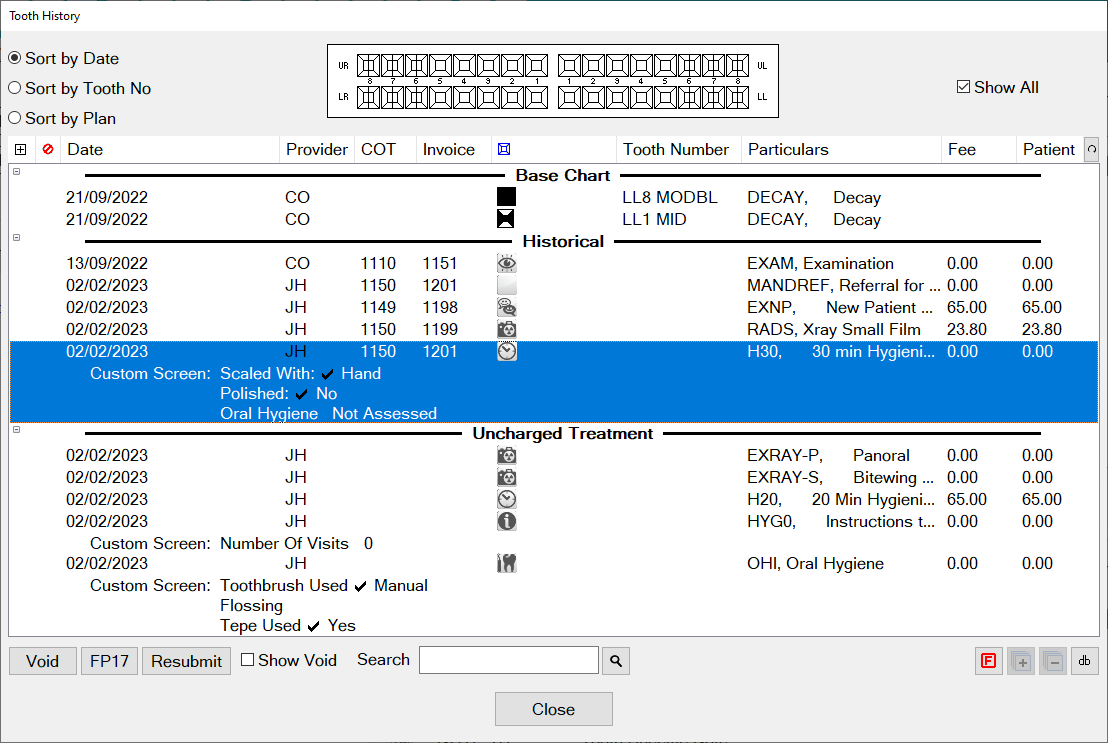The width and height of the screenshot is (1108, 743).
Task: Click the db button
Action: (1085, 661)
